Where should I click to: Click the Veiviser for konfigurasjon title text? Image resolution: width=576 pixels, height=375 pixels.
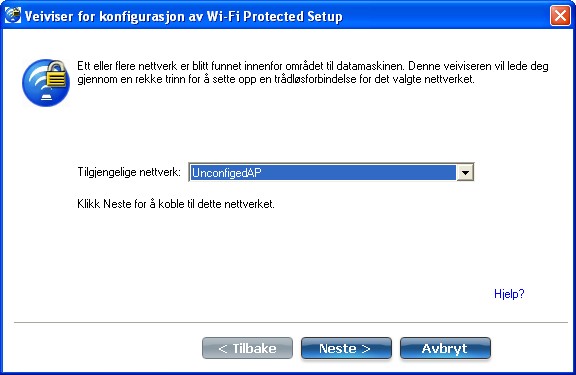click(112, 17)
